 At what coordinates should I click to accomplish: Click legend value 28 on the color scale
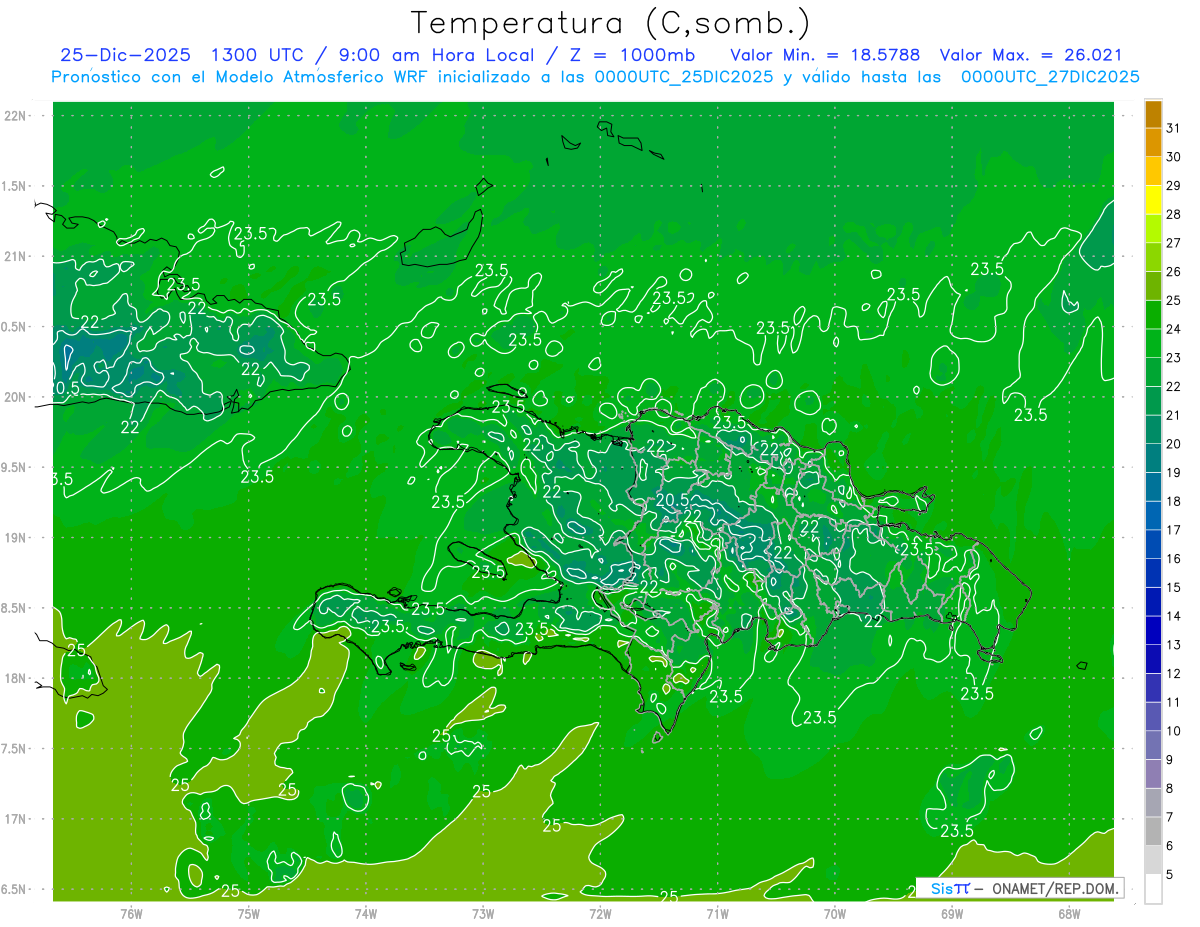(x=1174, y=215)
